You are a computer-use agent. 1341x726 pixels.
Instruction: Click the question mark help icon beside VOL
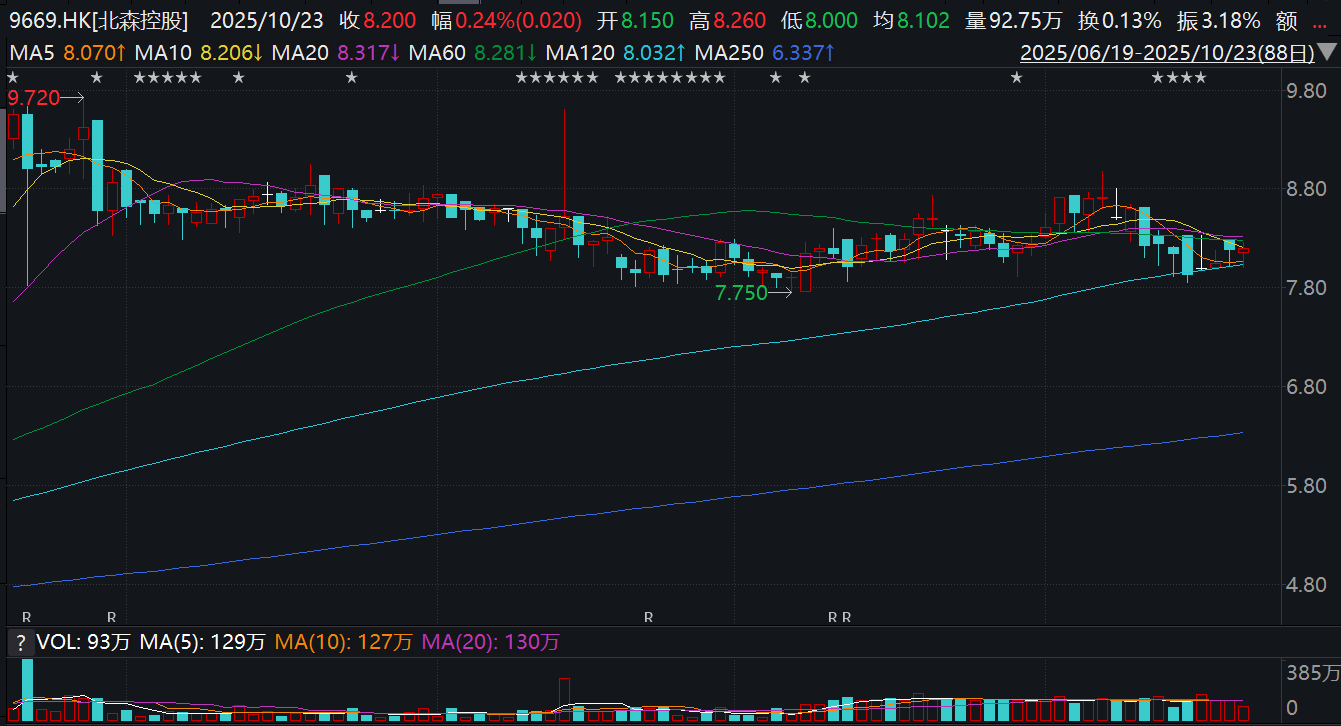(20, 642)
